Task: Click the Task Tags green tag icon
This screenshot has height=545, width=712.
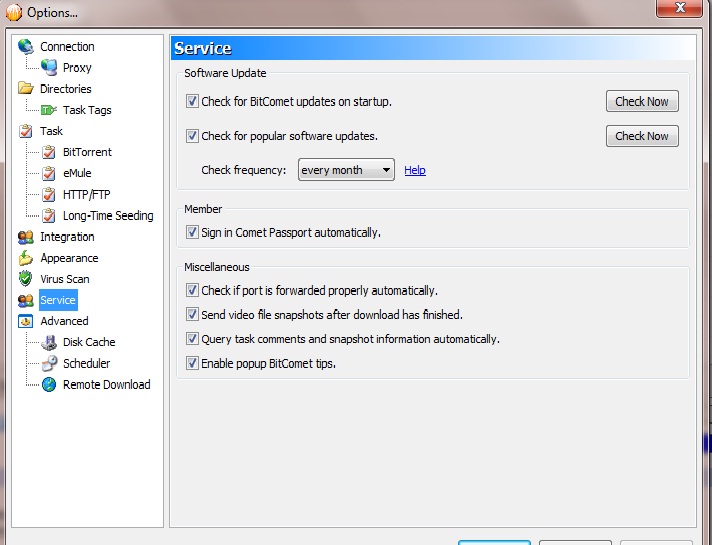Action: point(49,110)
